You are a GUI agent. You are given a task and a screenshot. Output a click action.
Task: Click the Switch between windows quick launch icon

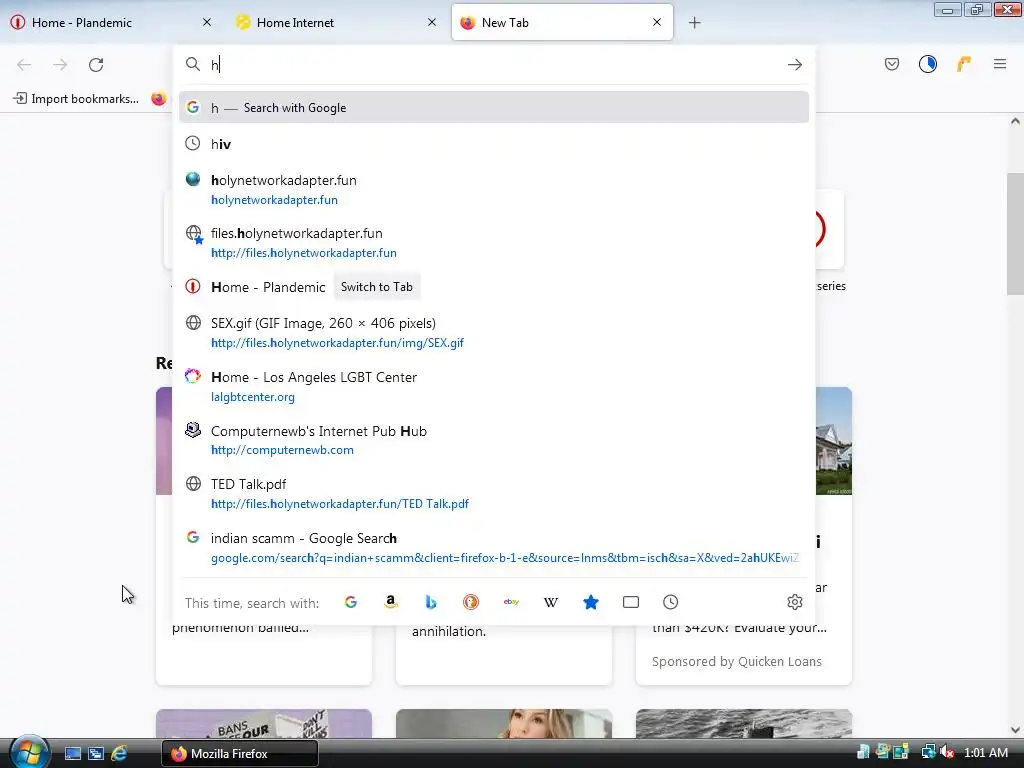tap(96, 754)
